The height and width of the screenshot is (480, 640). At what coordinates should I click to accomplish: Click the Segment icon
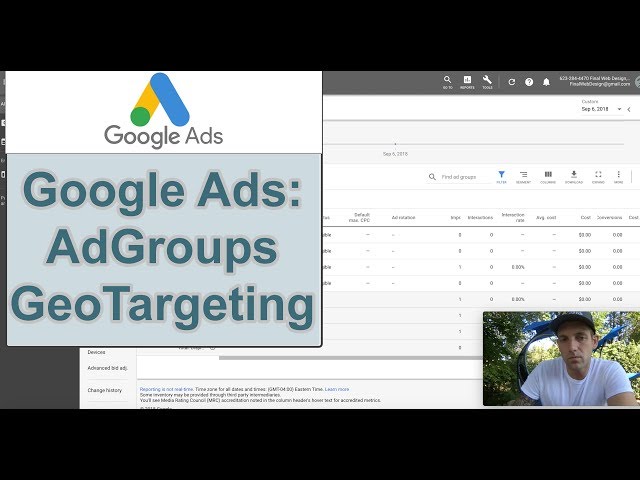click(523, 177)
